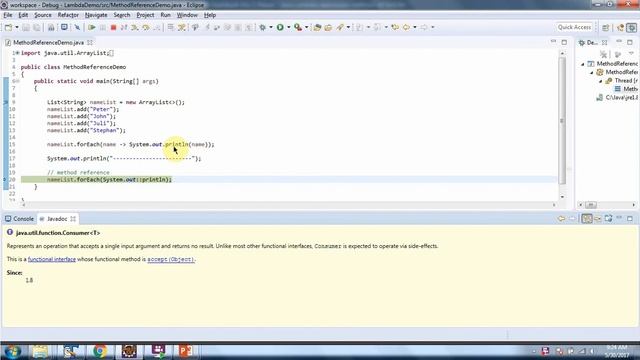Click Open Attached Javadoc in Browser icon
The height and width of the screenshot is (360, 640).
609,219
